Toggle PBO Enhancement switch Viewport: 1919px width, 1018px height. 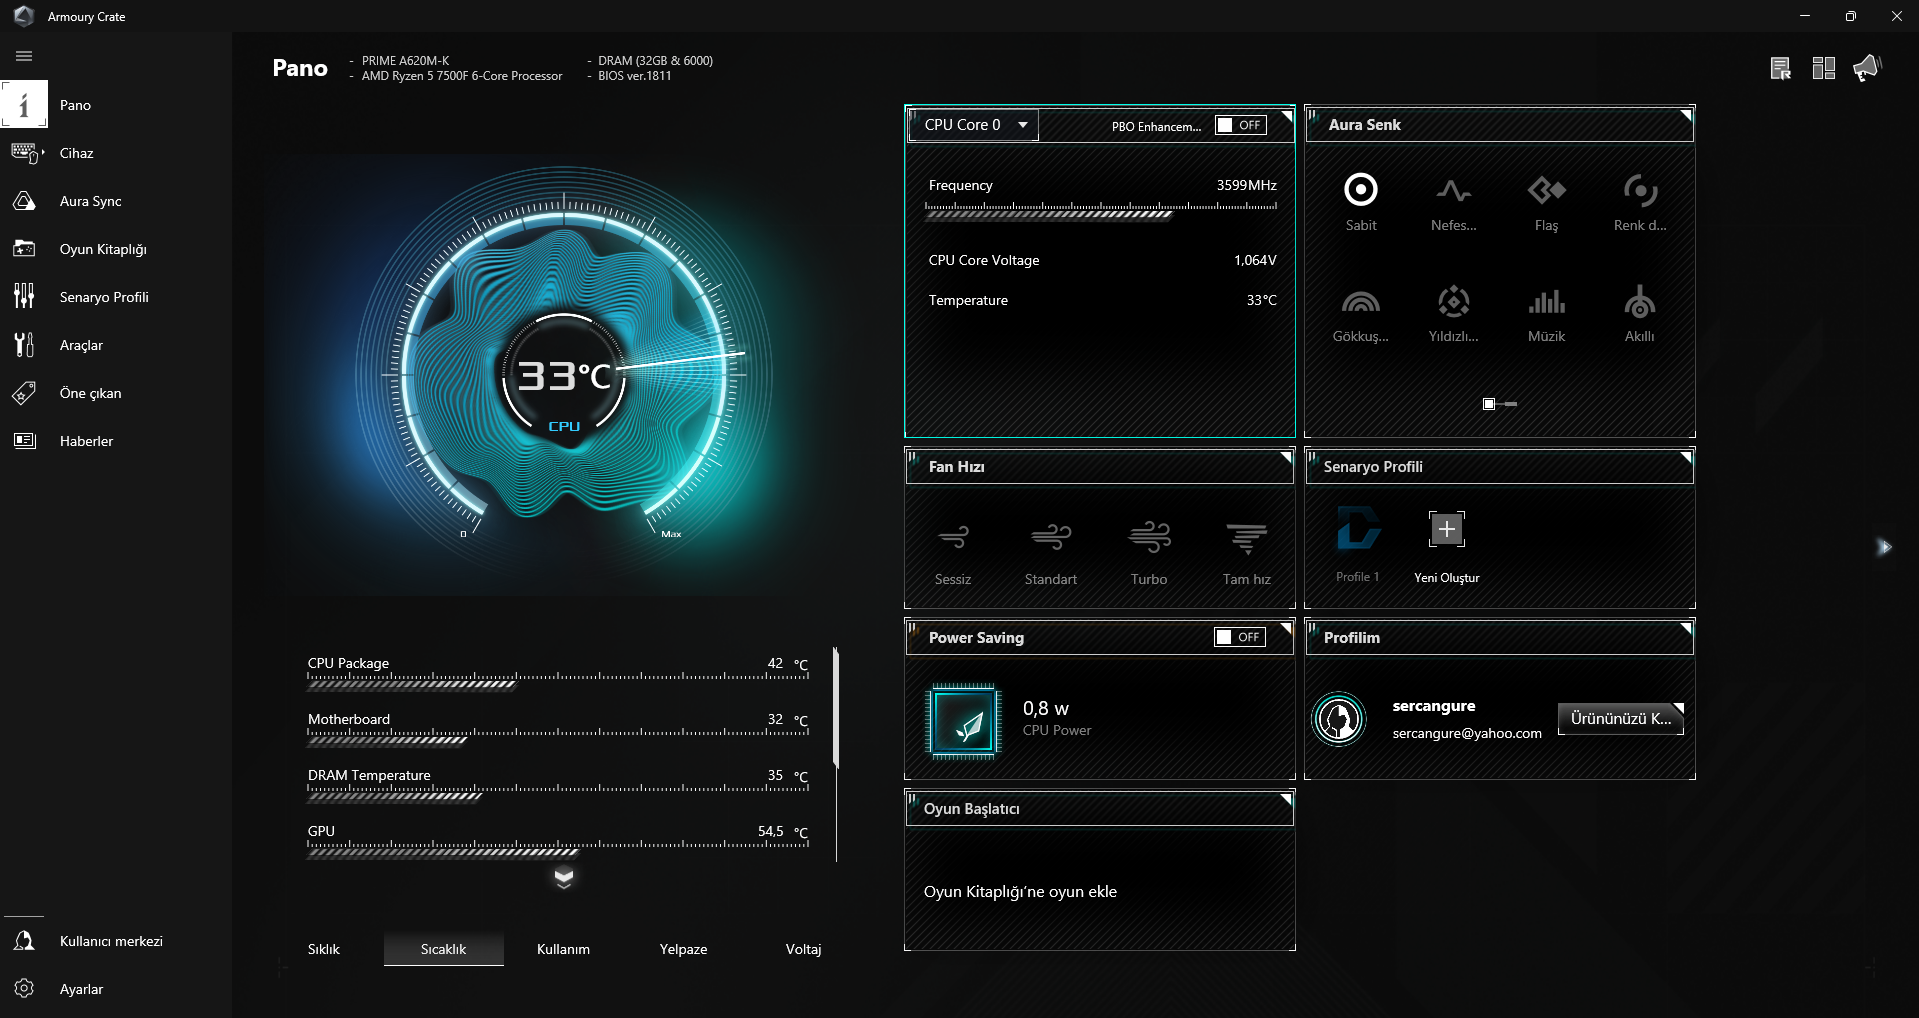(x=1240, y=125)
